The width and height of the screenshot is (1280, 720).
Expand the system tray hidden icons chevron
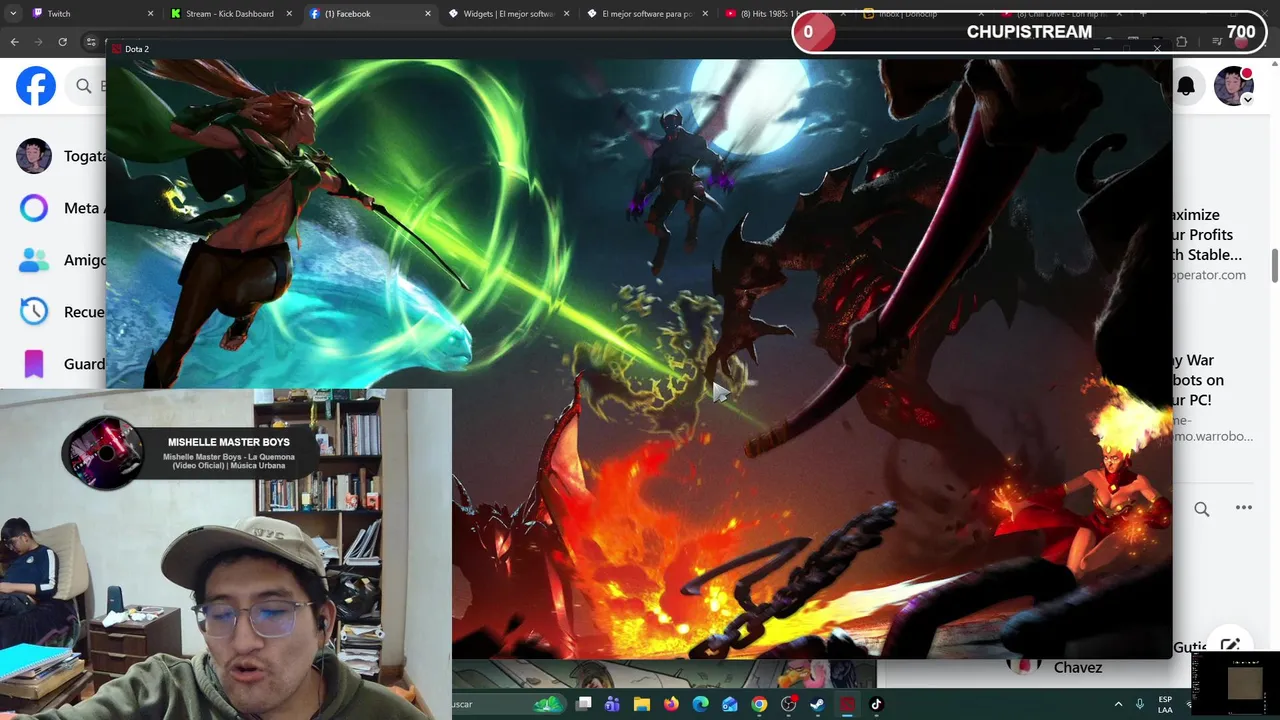pos(1118,704)
